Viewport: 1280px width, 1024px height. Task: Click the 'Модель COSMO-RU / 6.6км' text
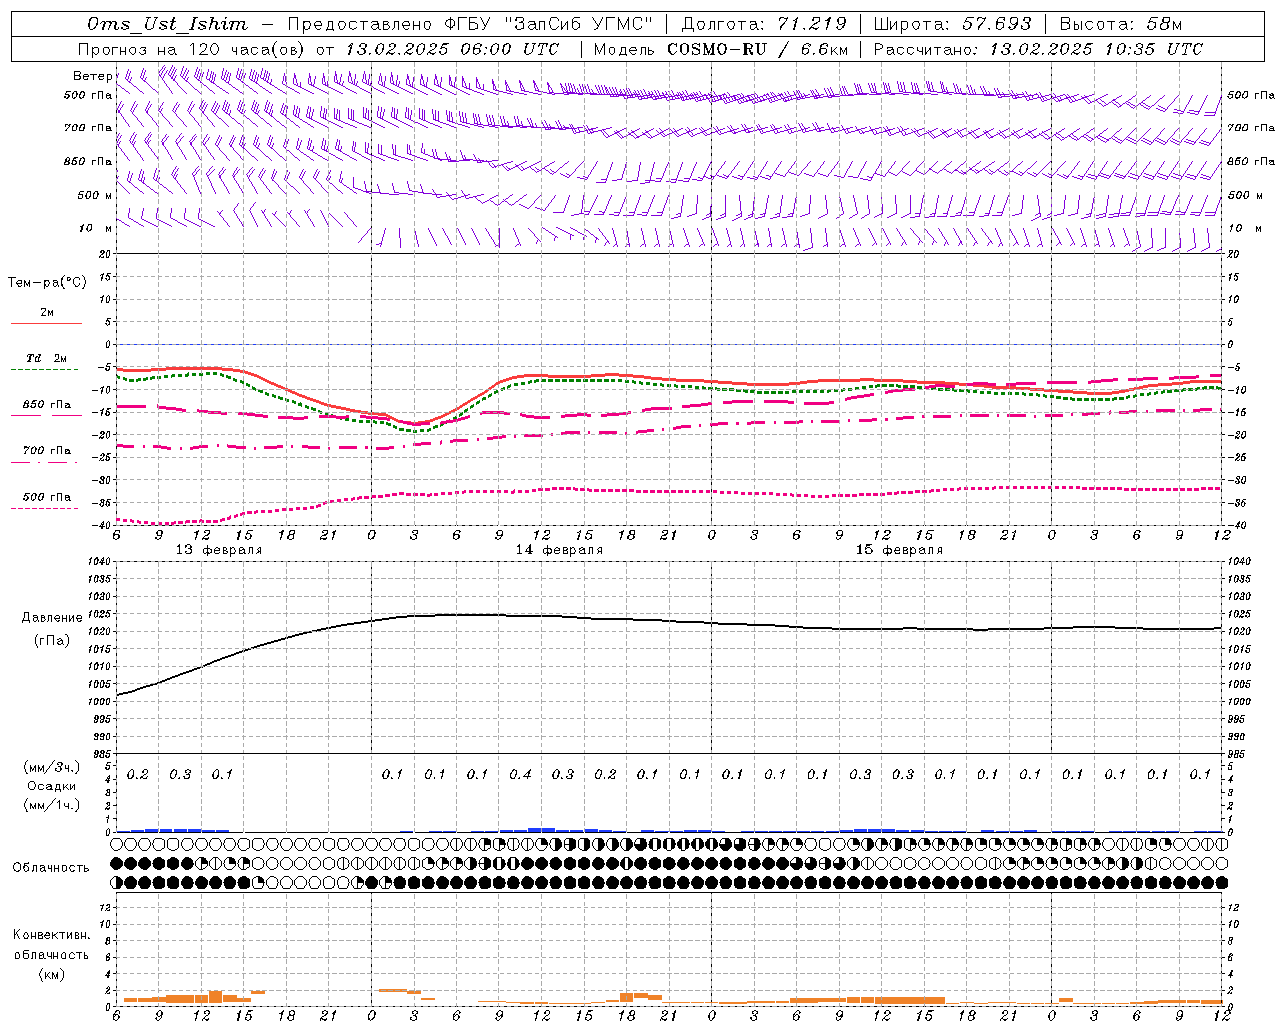point(721,49)
